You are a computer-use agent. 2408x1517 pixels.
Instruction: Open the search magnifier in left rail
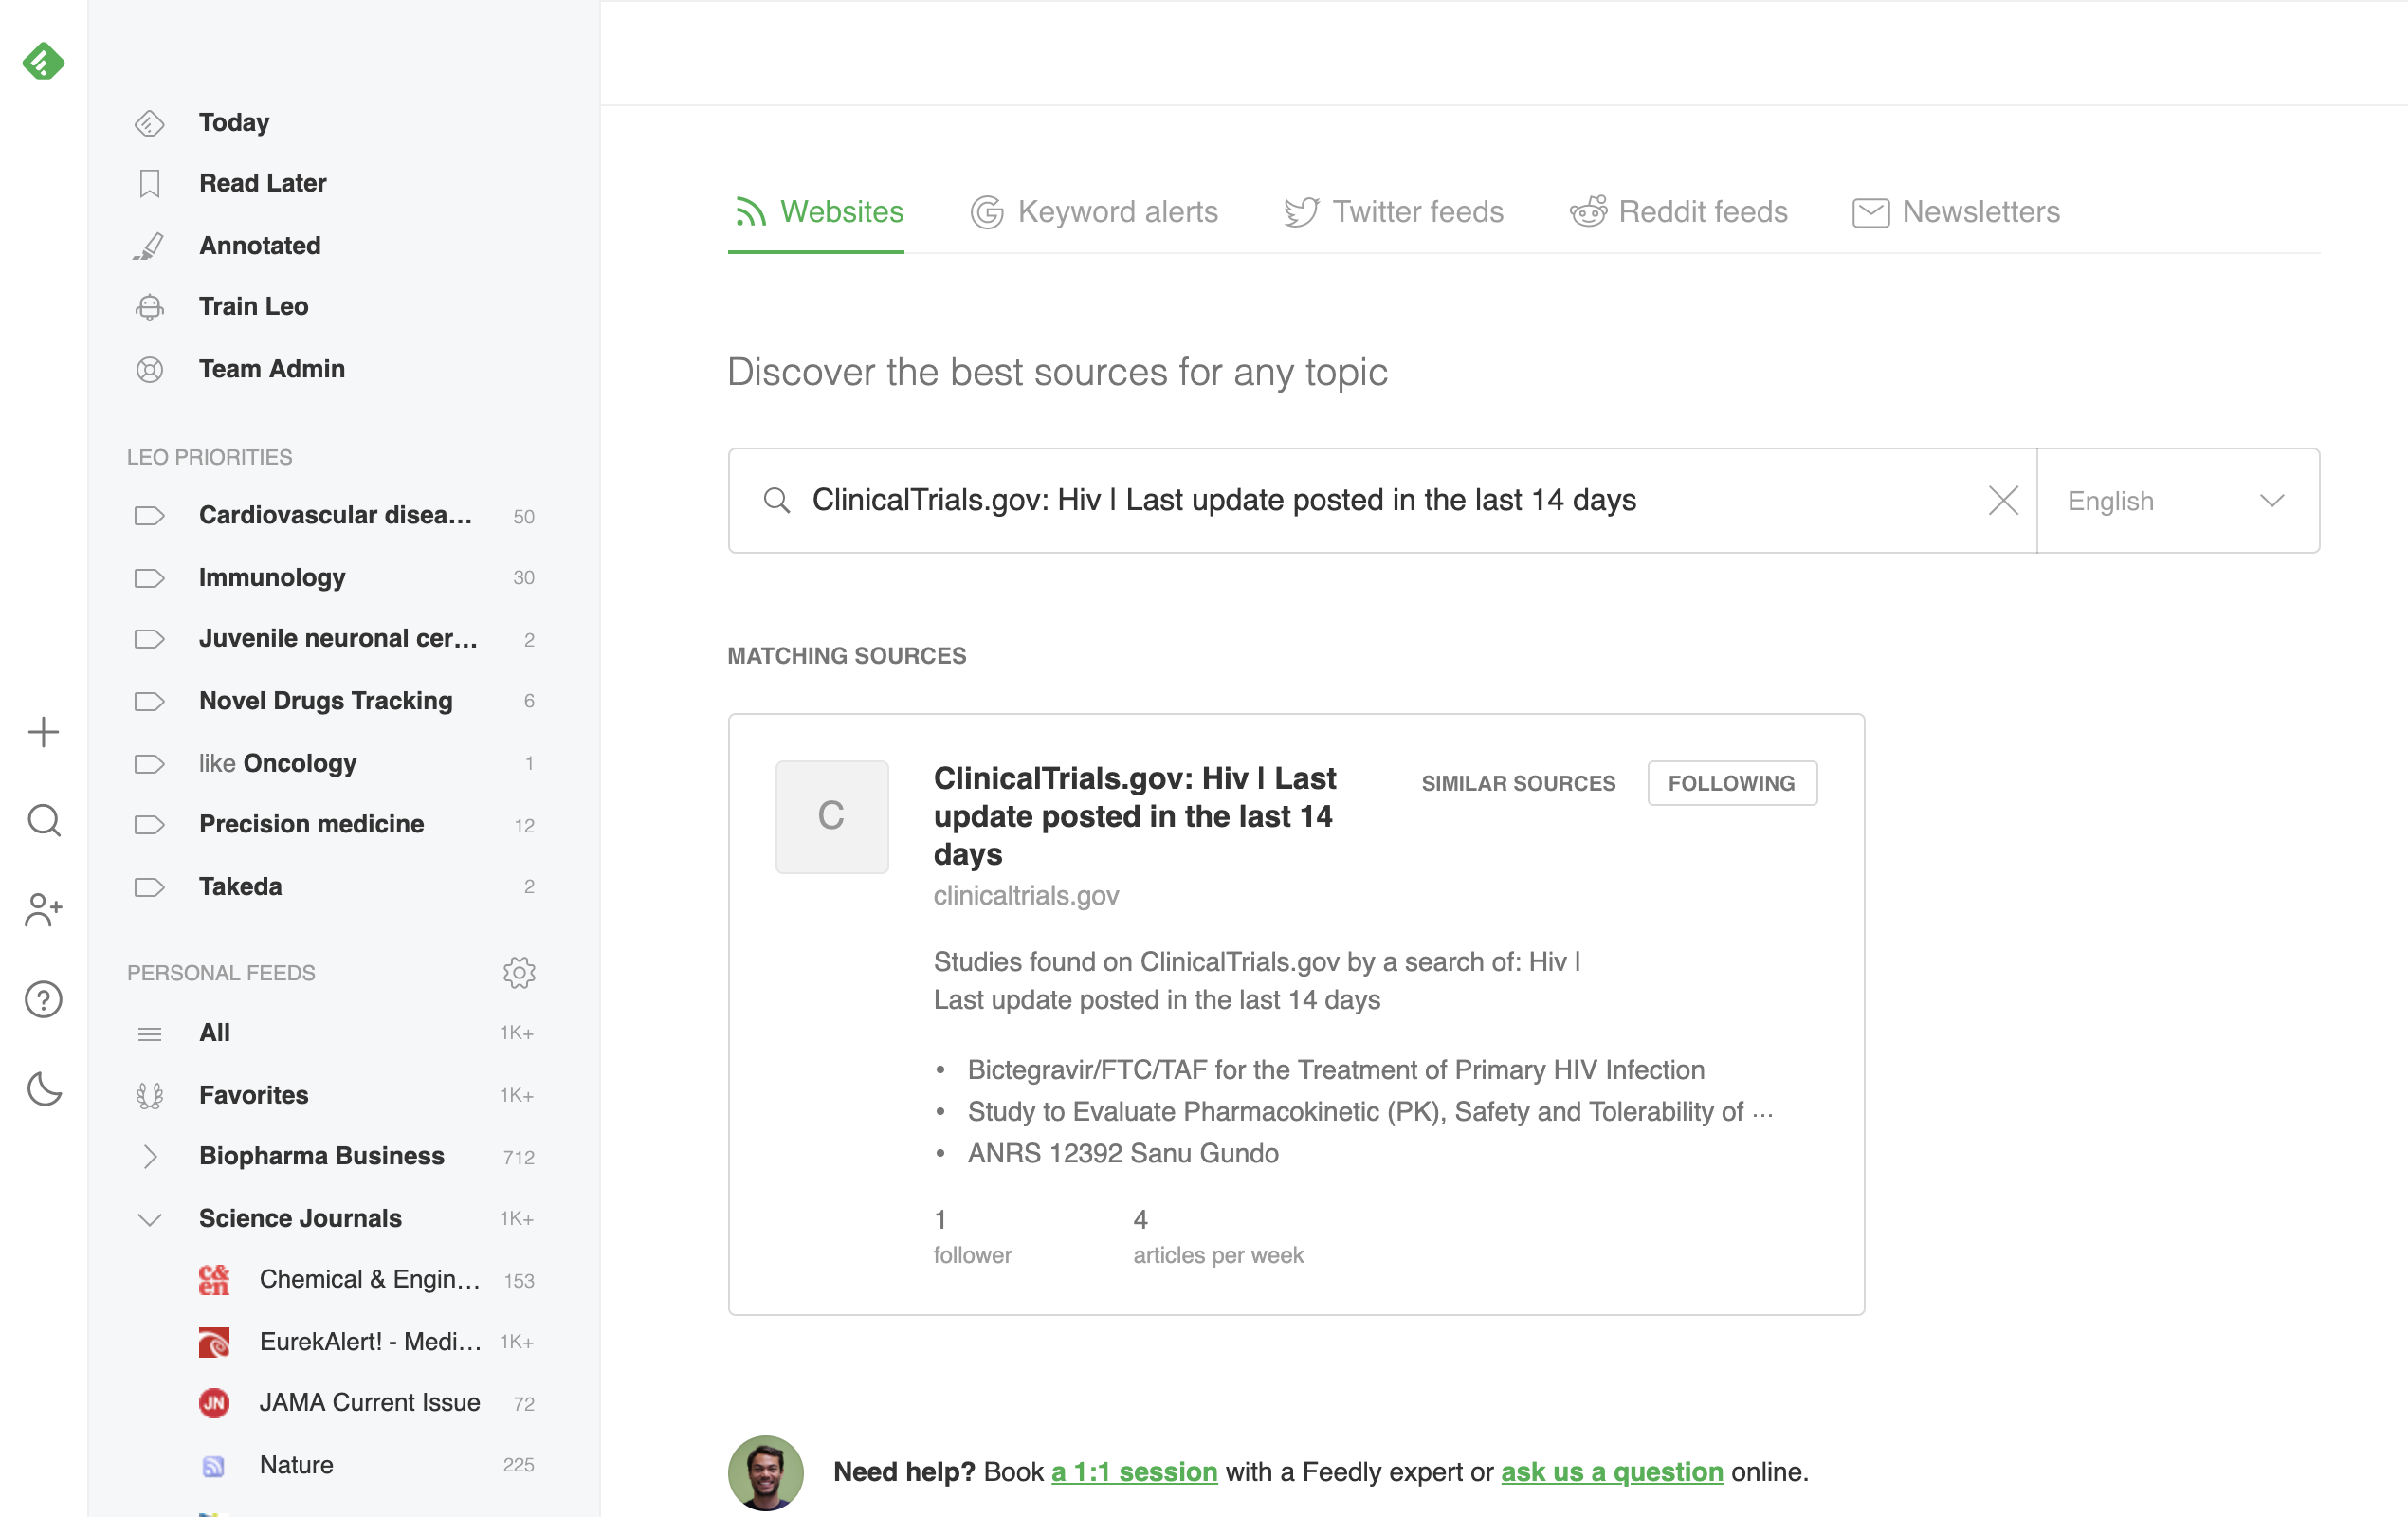click(x=43, y=821)
